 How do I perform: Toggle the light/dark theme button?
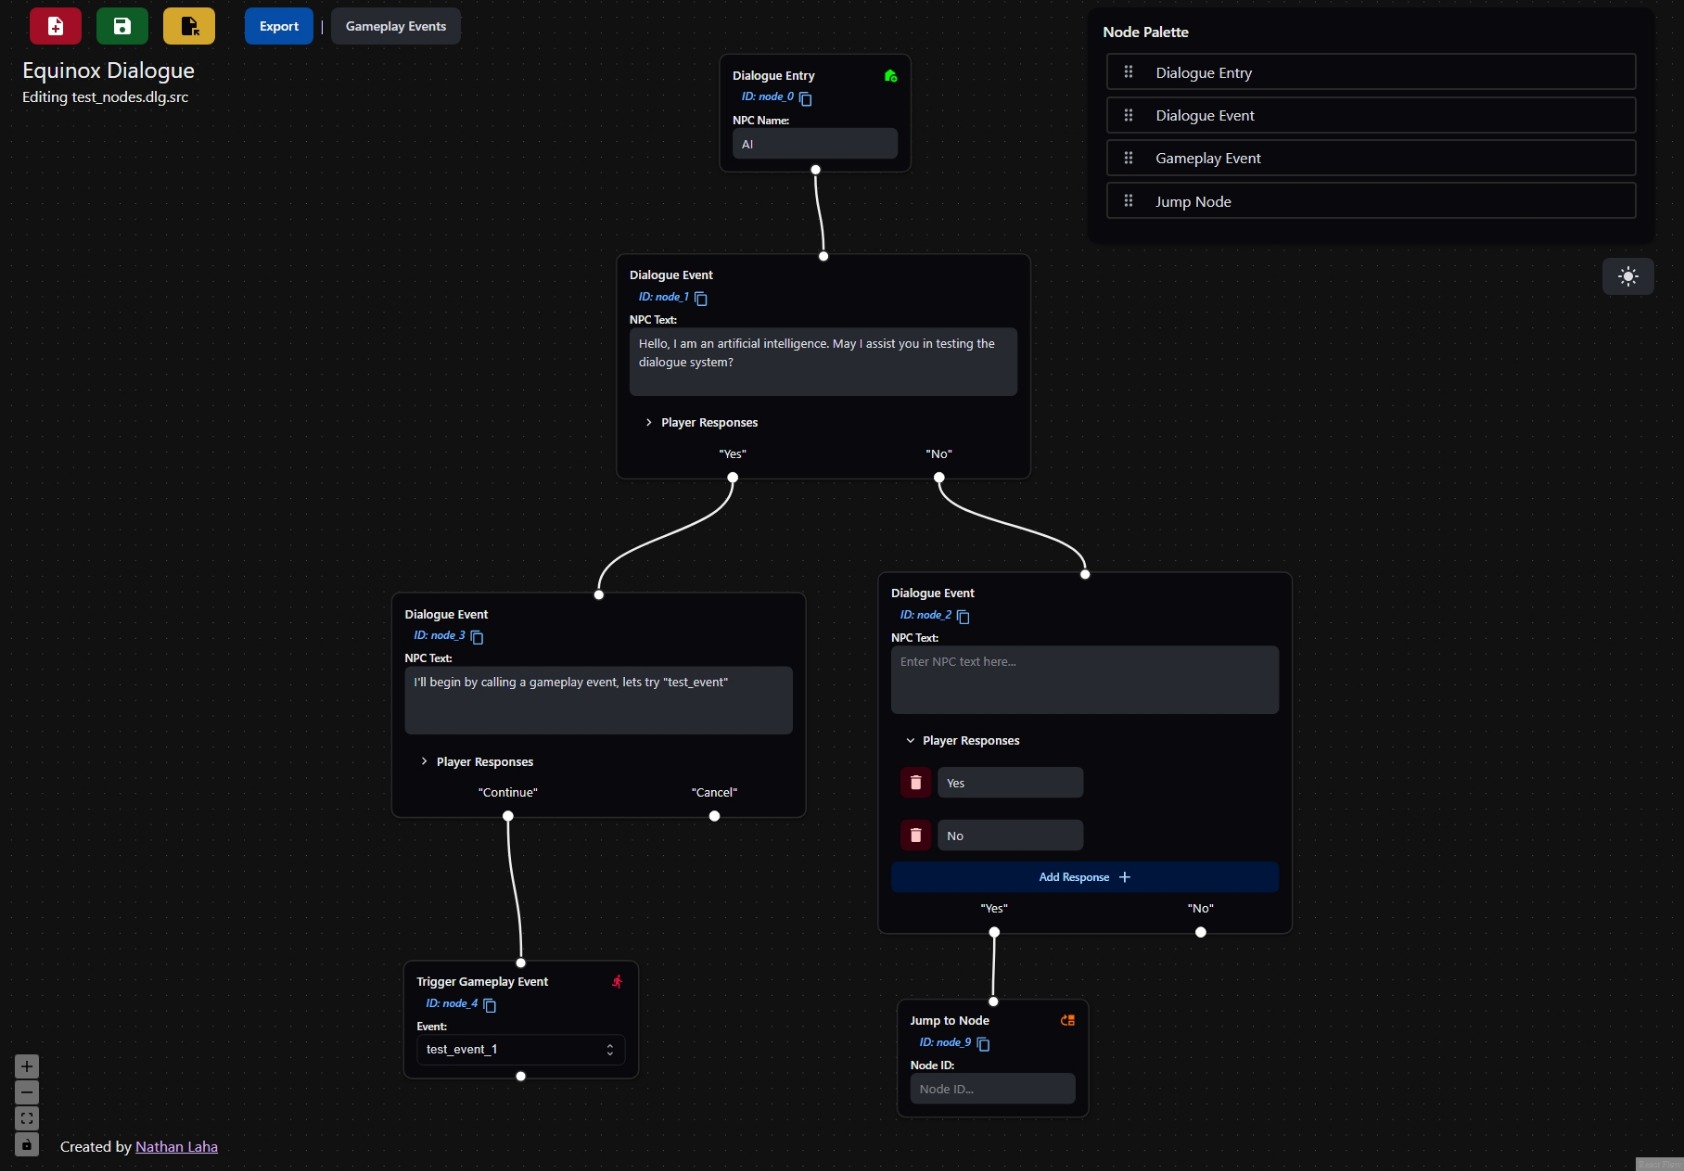pos(1628,277)
